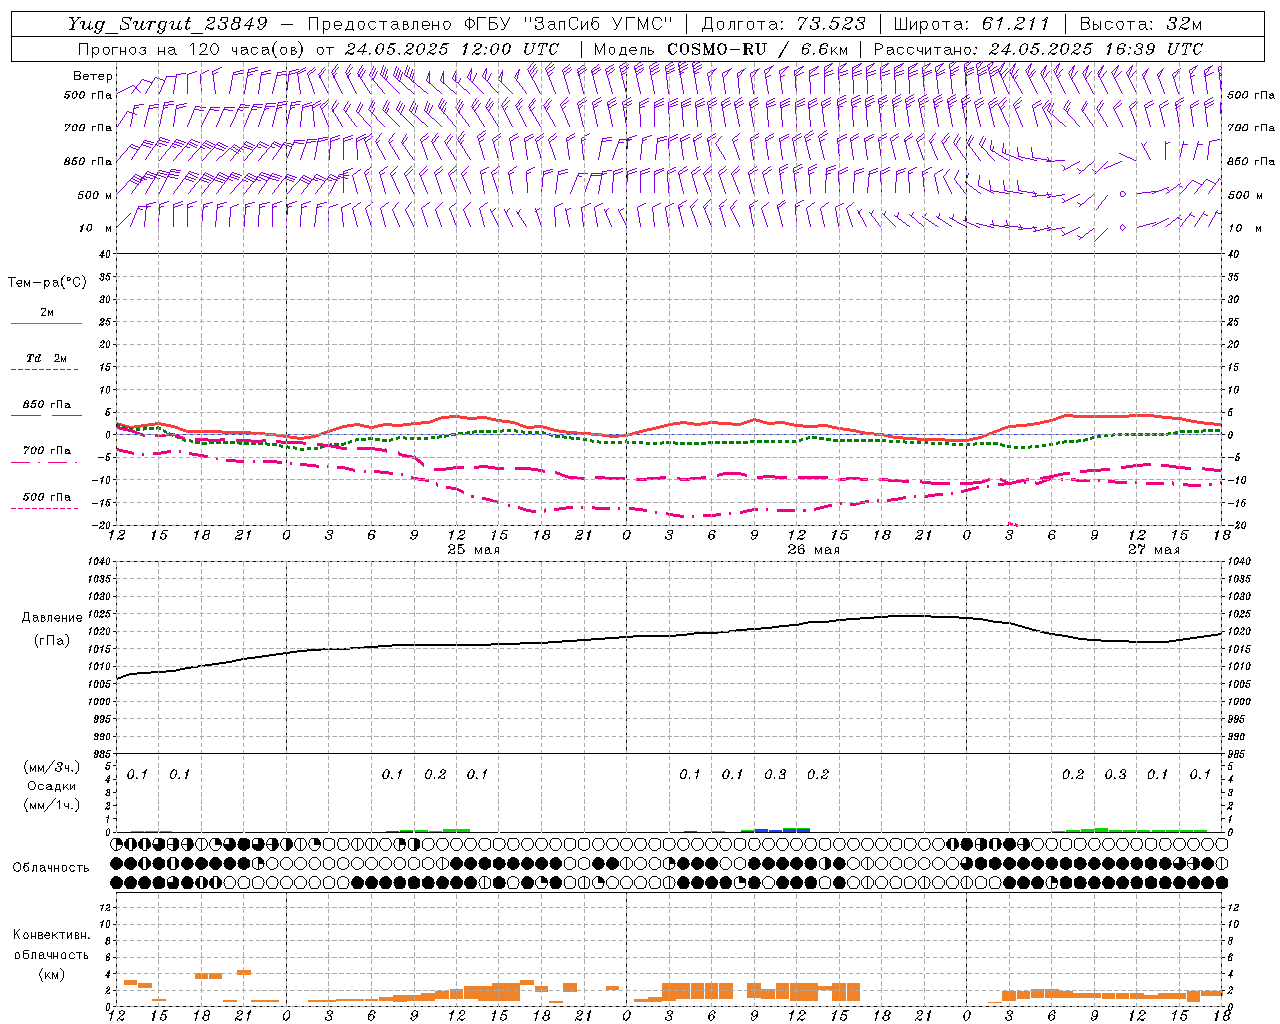1280x1024 pixels.
Task: Click the Ветер panel label
Action: [x=92, y=76]
